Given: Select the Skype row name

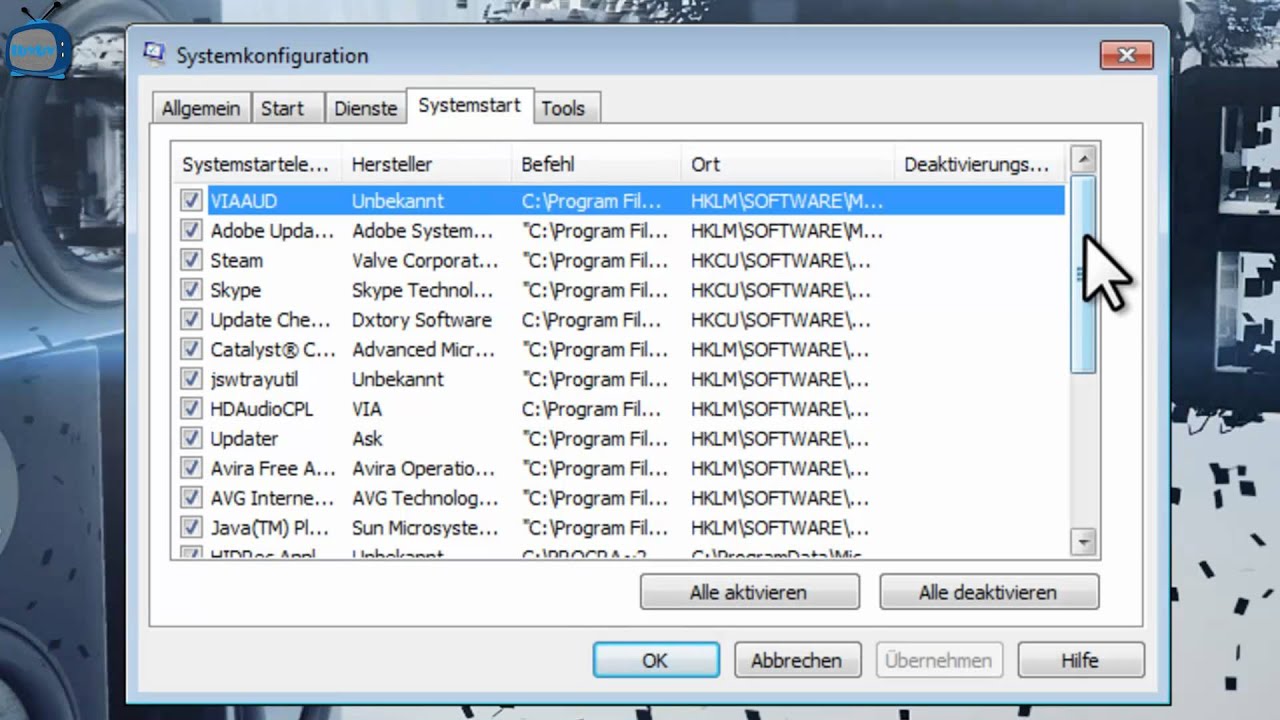Looking at the screenshot, I should point(236,290).
